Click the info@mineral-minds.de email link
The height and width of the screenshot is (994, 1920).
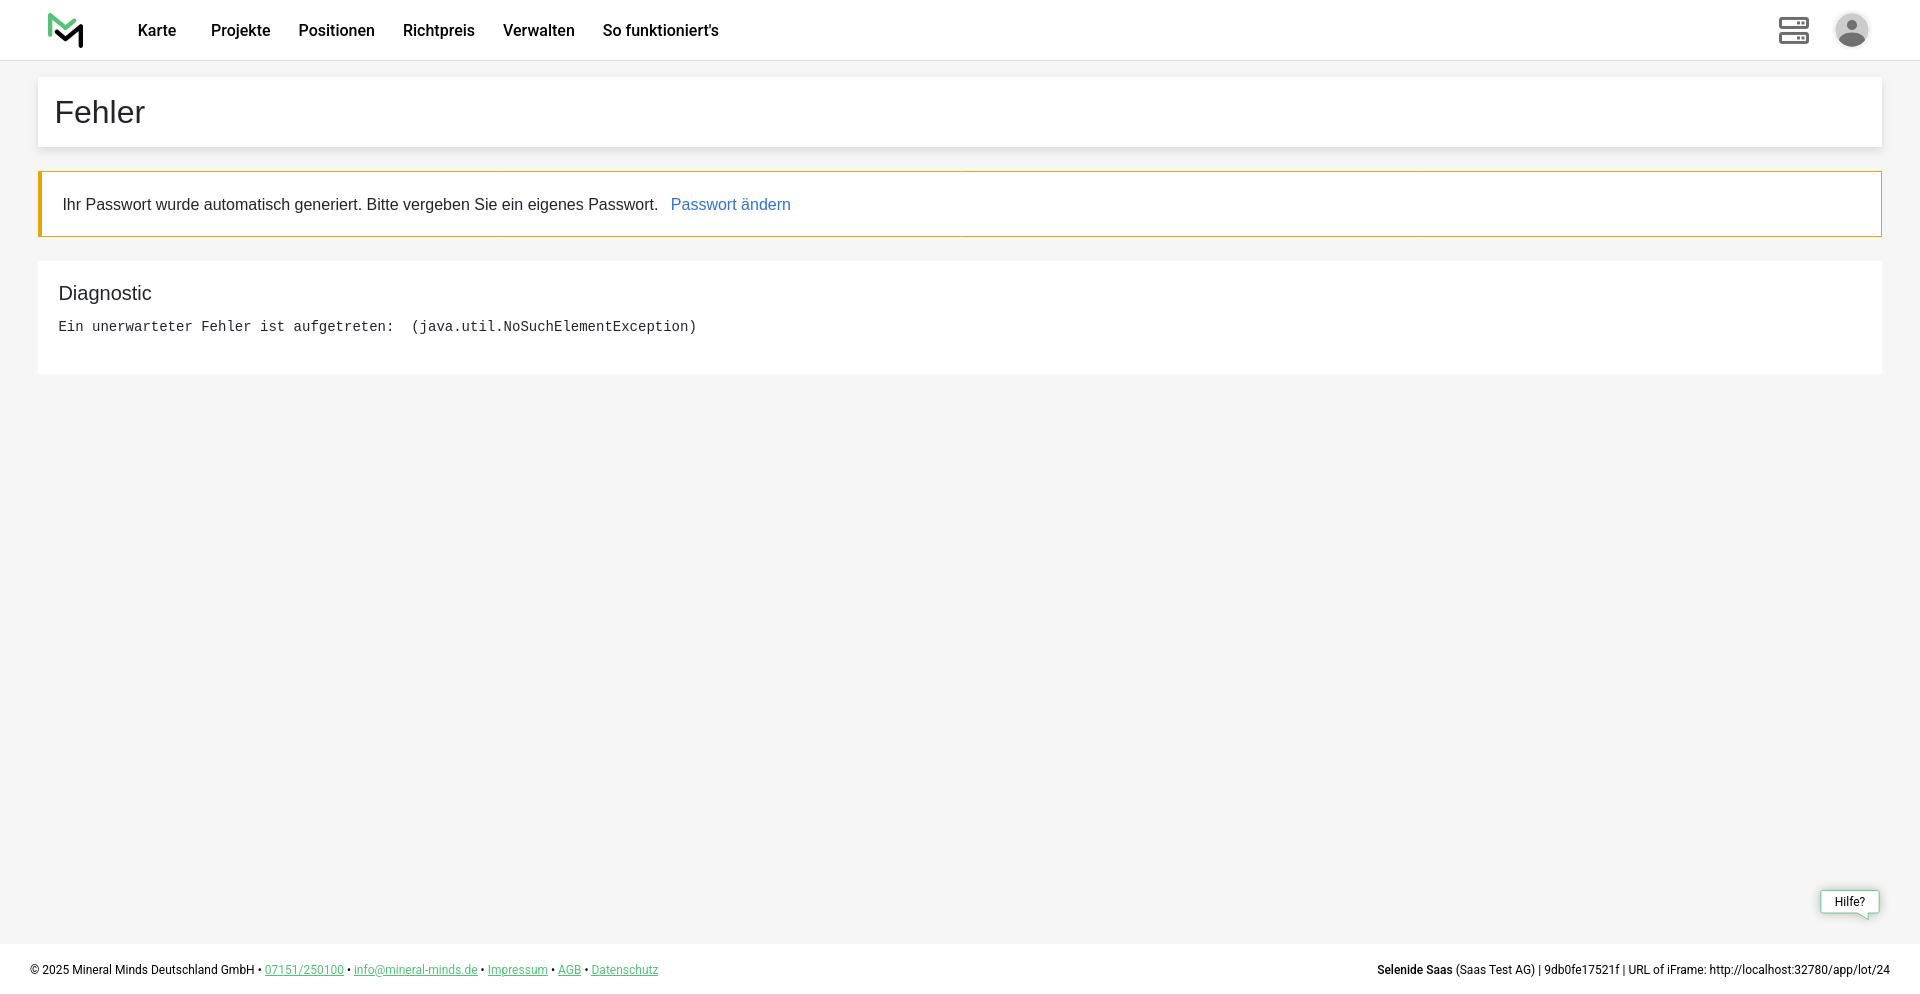(415, 970)
